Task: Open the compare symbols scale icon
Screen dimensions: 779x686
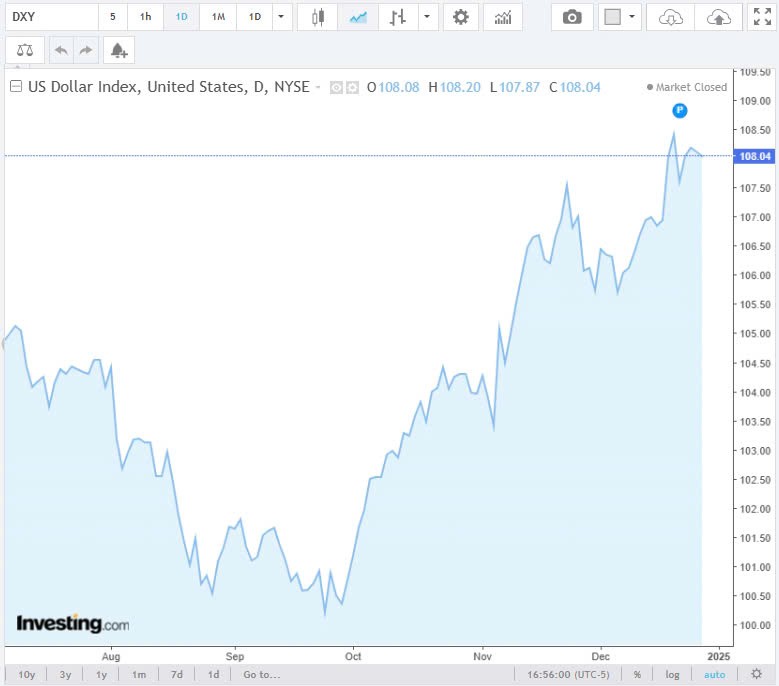Action: pyautogui.click(x=25, y=50)
